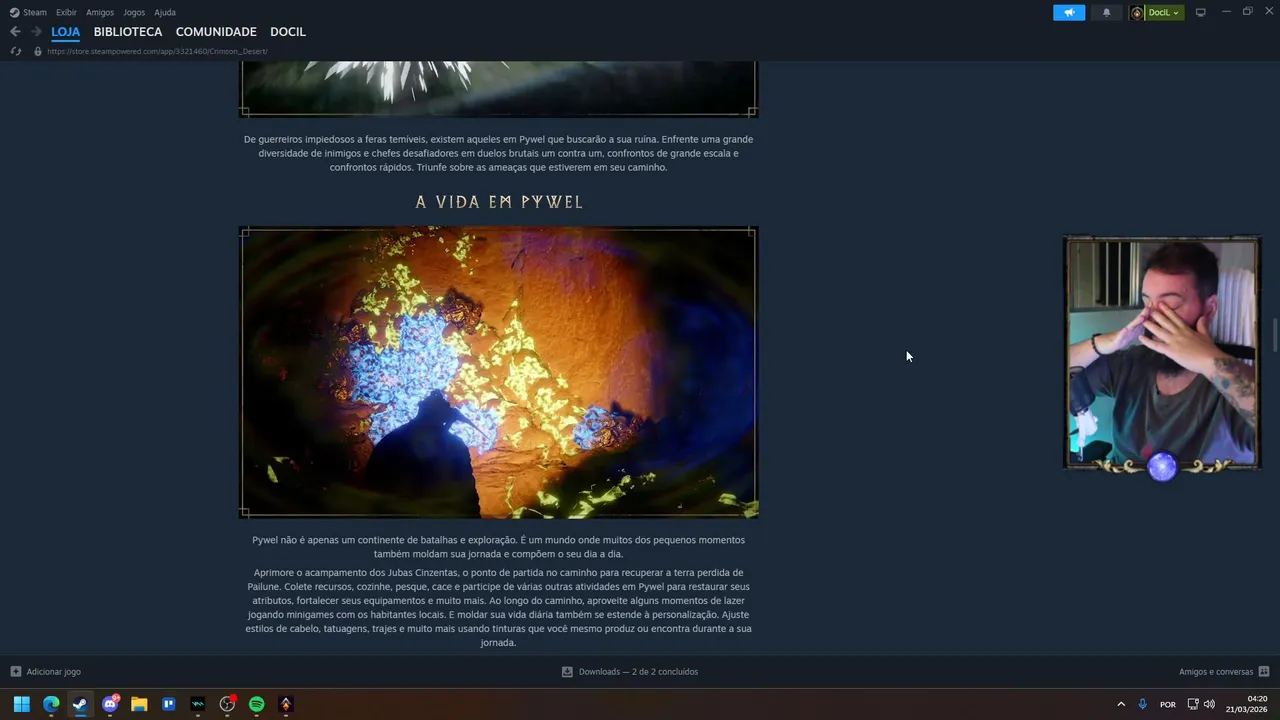Screen dimensions: 1280x720
Task: Show hidden system tray icons
Action: click(x=1121, y=704)
